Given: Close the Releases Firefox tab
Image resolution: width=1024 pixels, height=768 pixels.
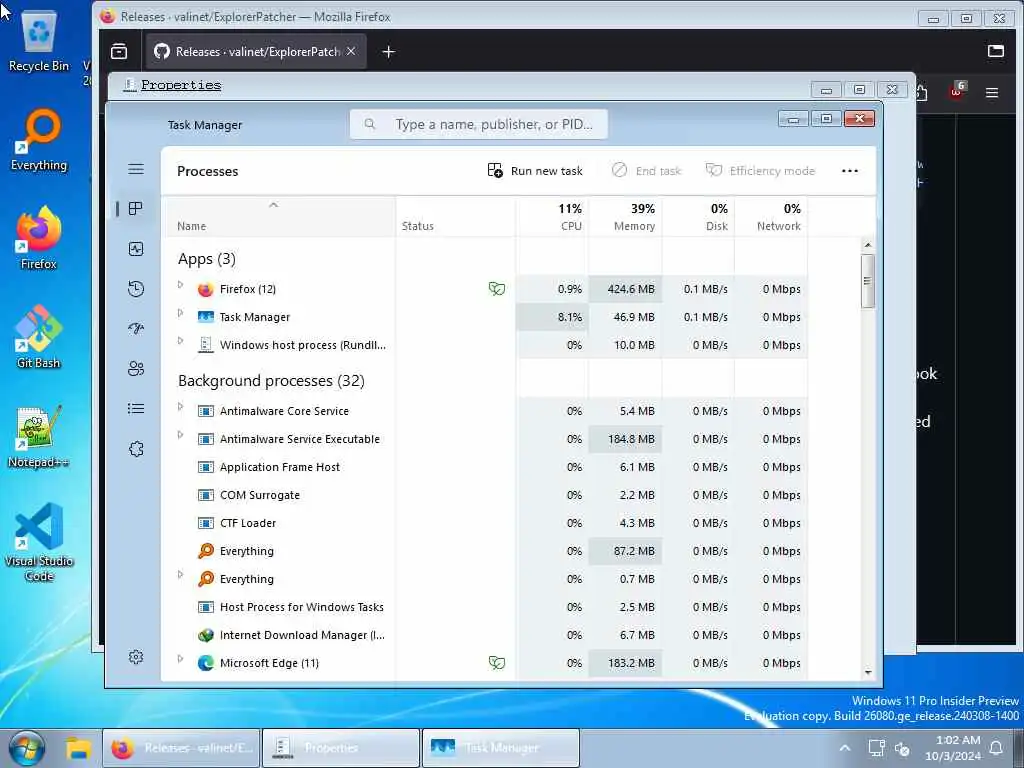Looking at the screenshot, I should click(351, 52).
